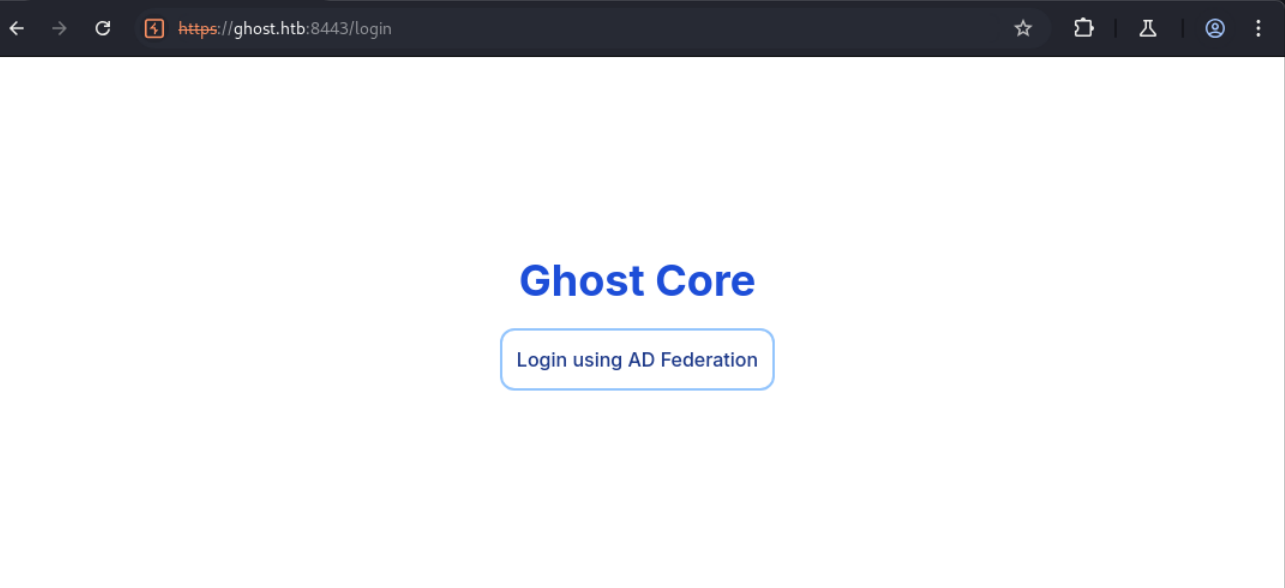Bookmark this page with the star
The image size is (1285, 588).
pos(1022,28)
